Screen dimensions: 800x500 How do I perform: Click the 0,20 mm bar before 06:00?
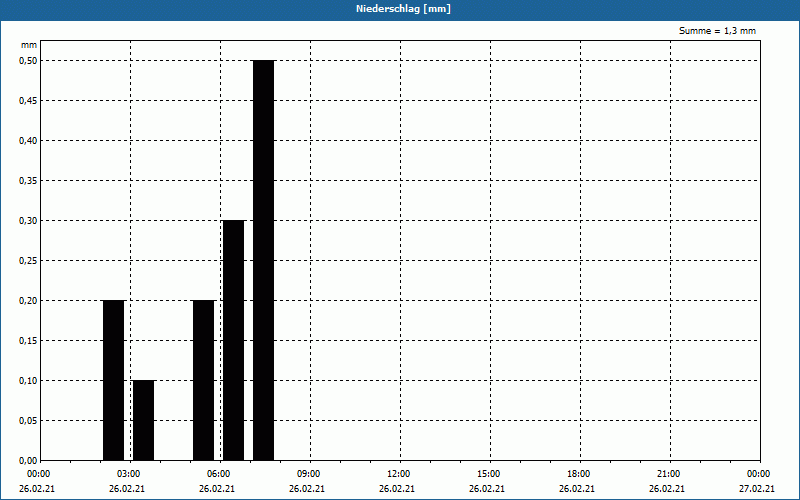204,380
